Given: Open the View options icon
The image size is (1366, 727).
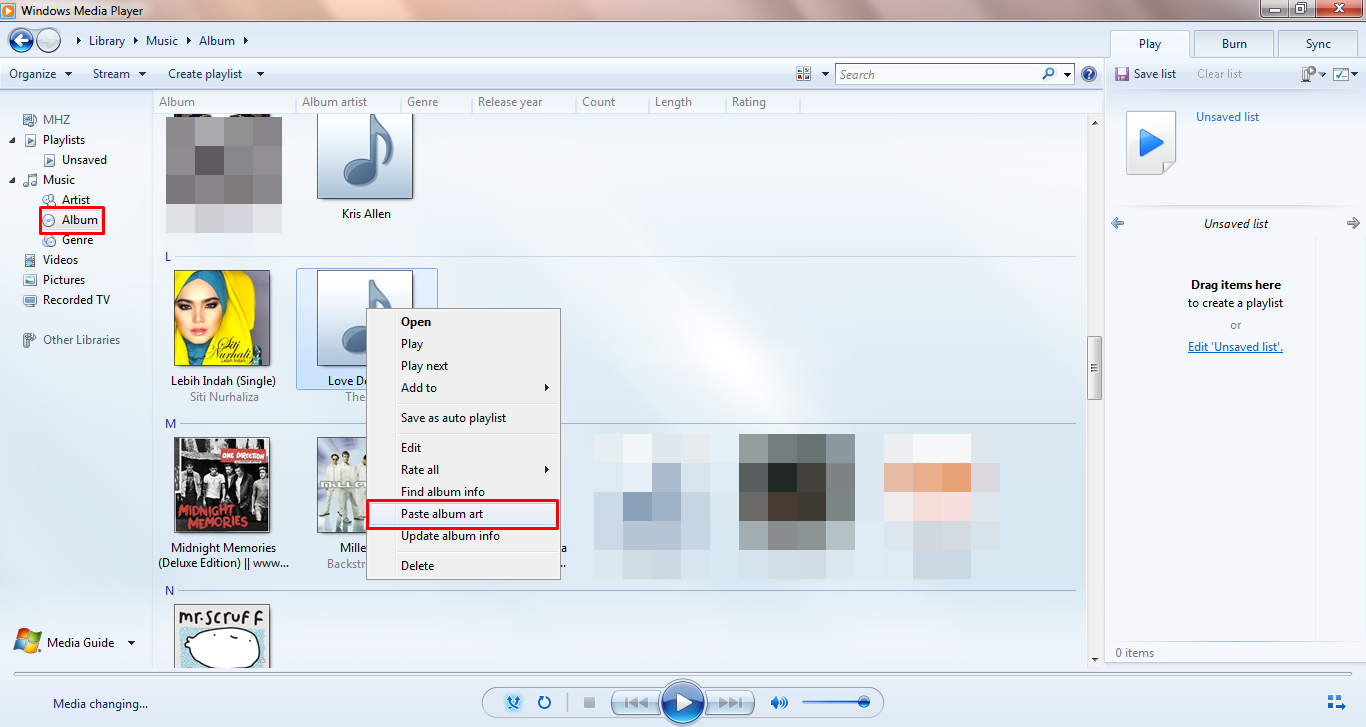Looking at the screenshot, I should click(x=804, y=74).
